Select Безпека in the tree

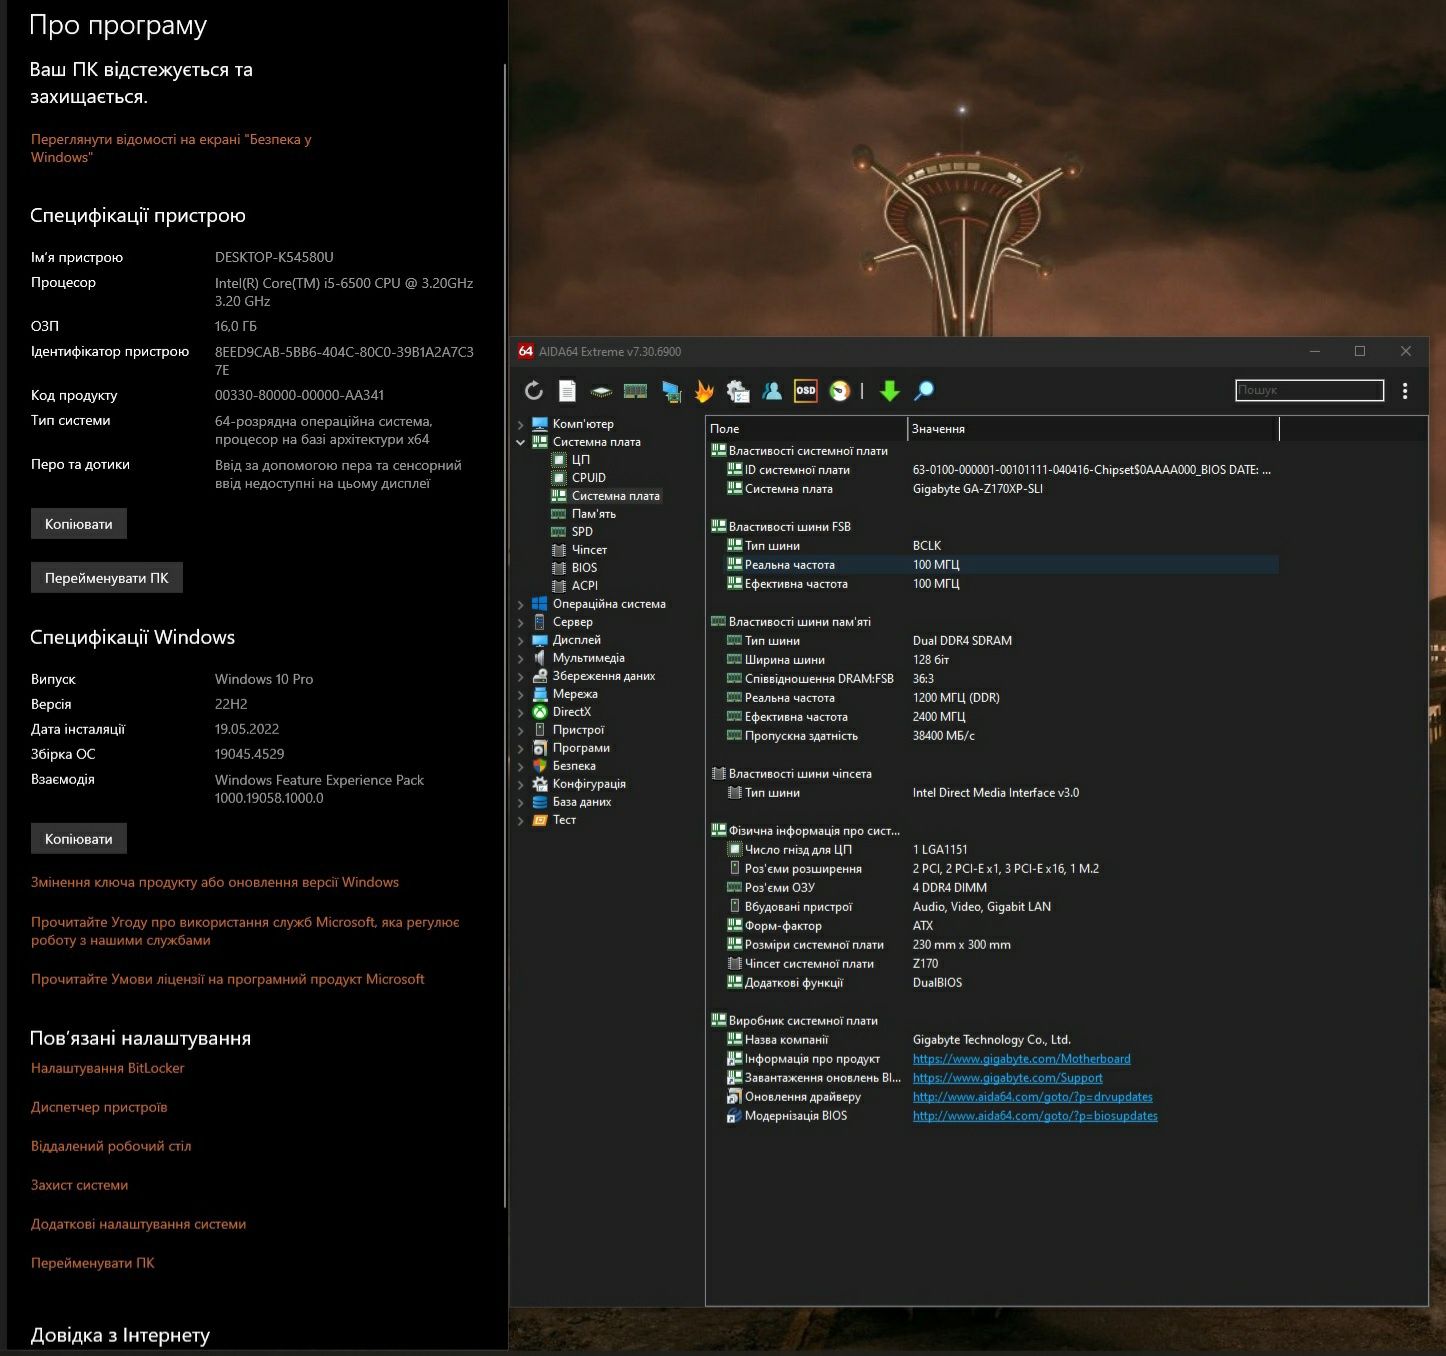pyautogui.click(x=574, y=766)
